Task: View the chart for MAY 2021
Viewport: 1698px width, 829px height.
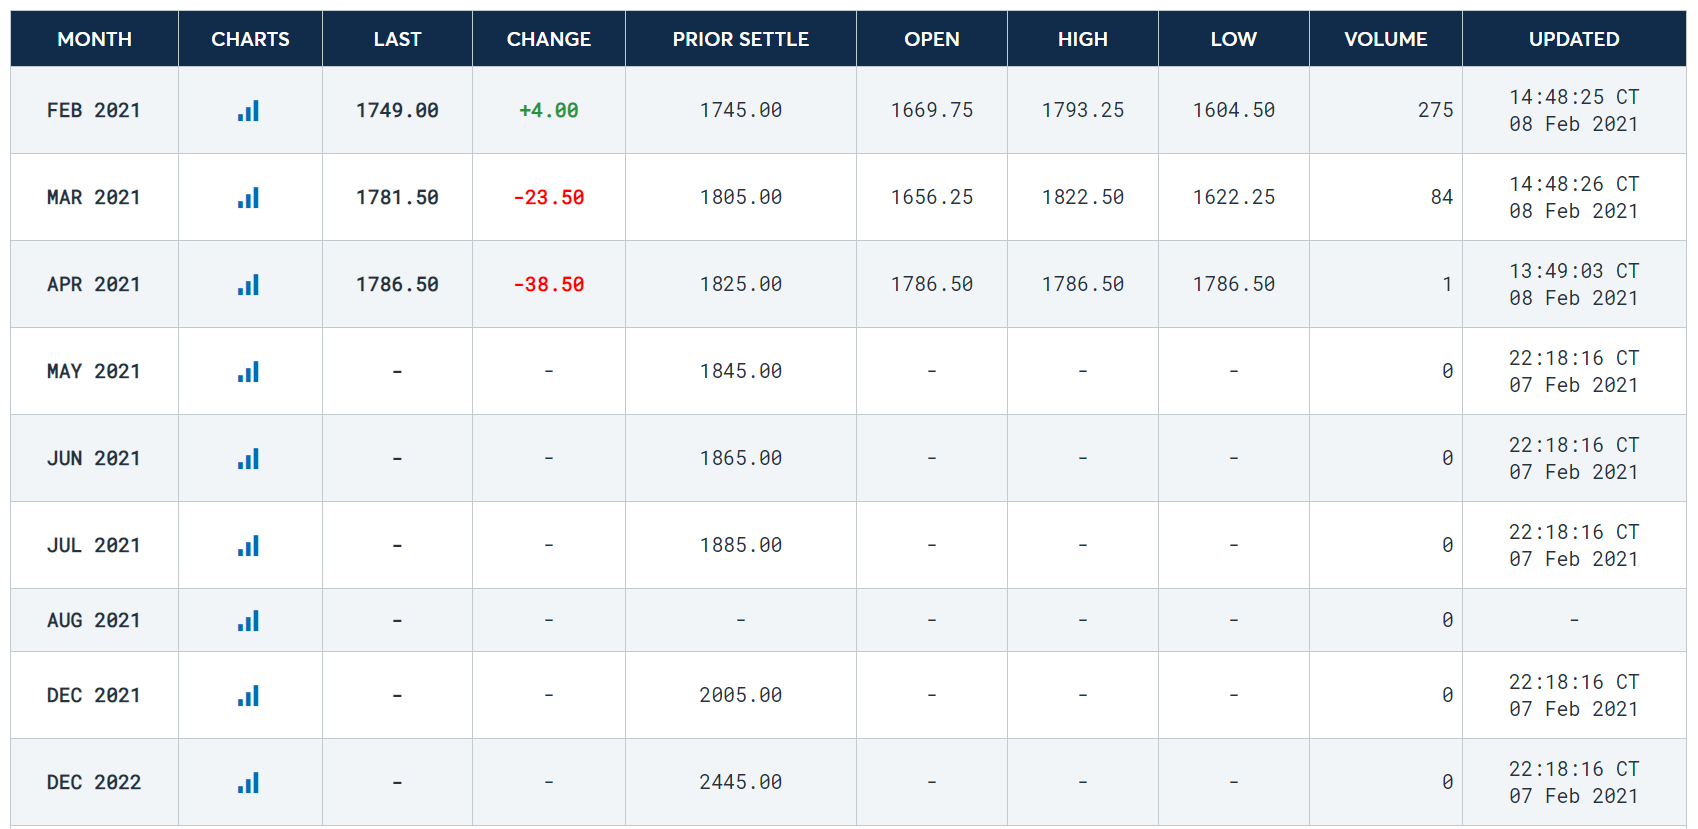Action: click(249, 372)
